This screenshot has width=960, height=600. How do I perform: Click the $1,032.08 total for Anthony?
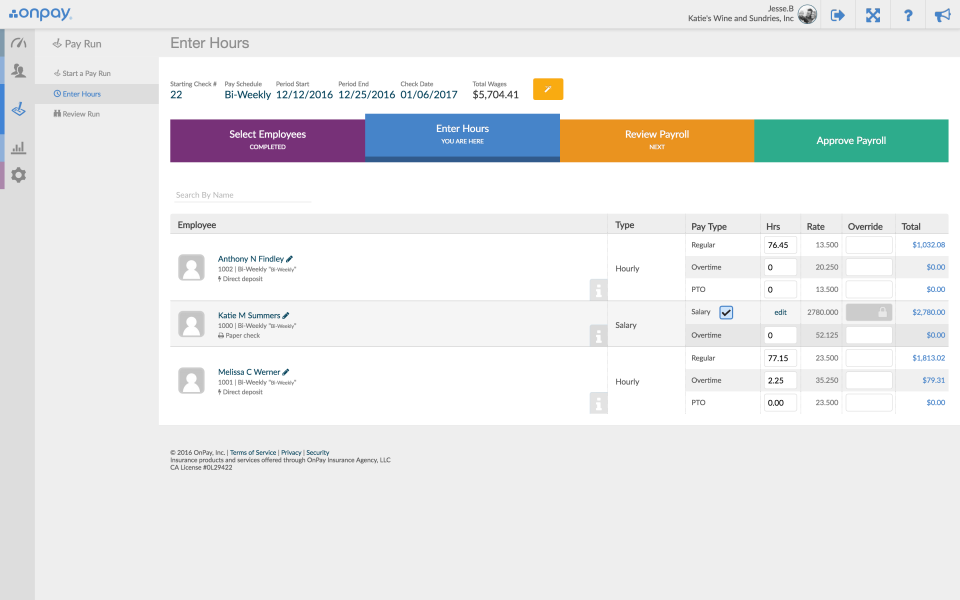(928, 245)
